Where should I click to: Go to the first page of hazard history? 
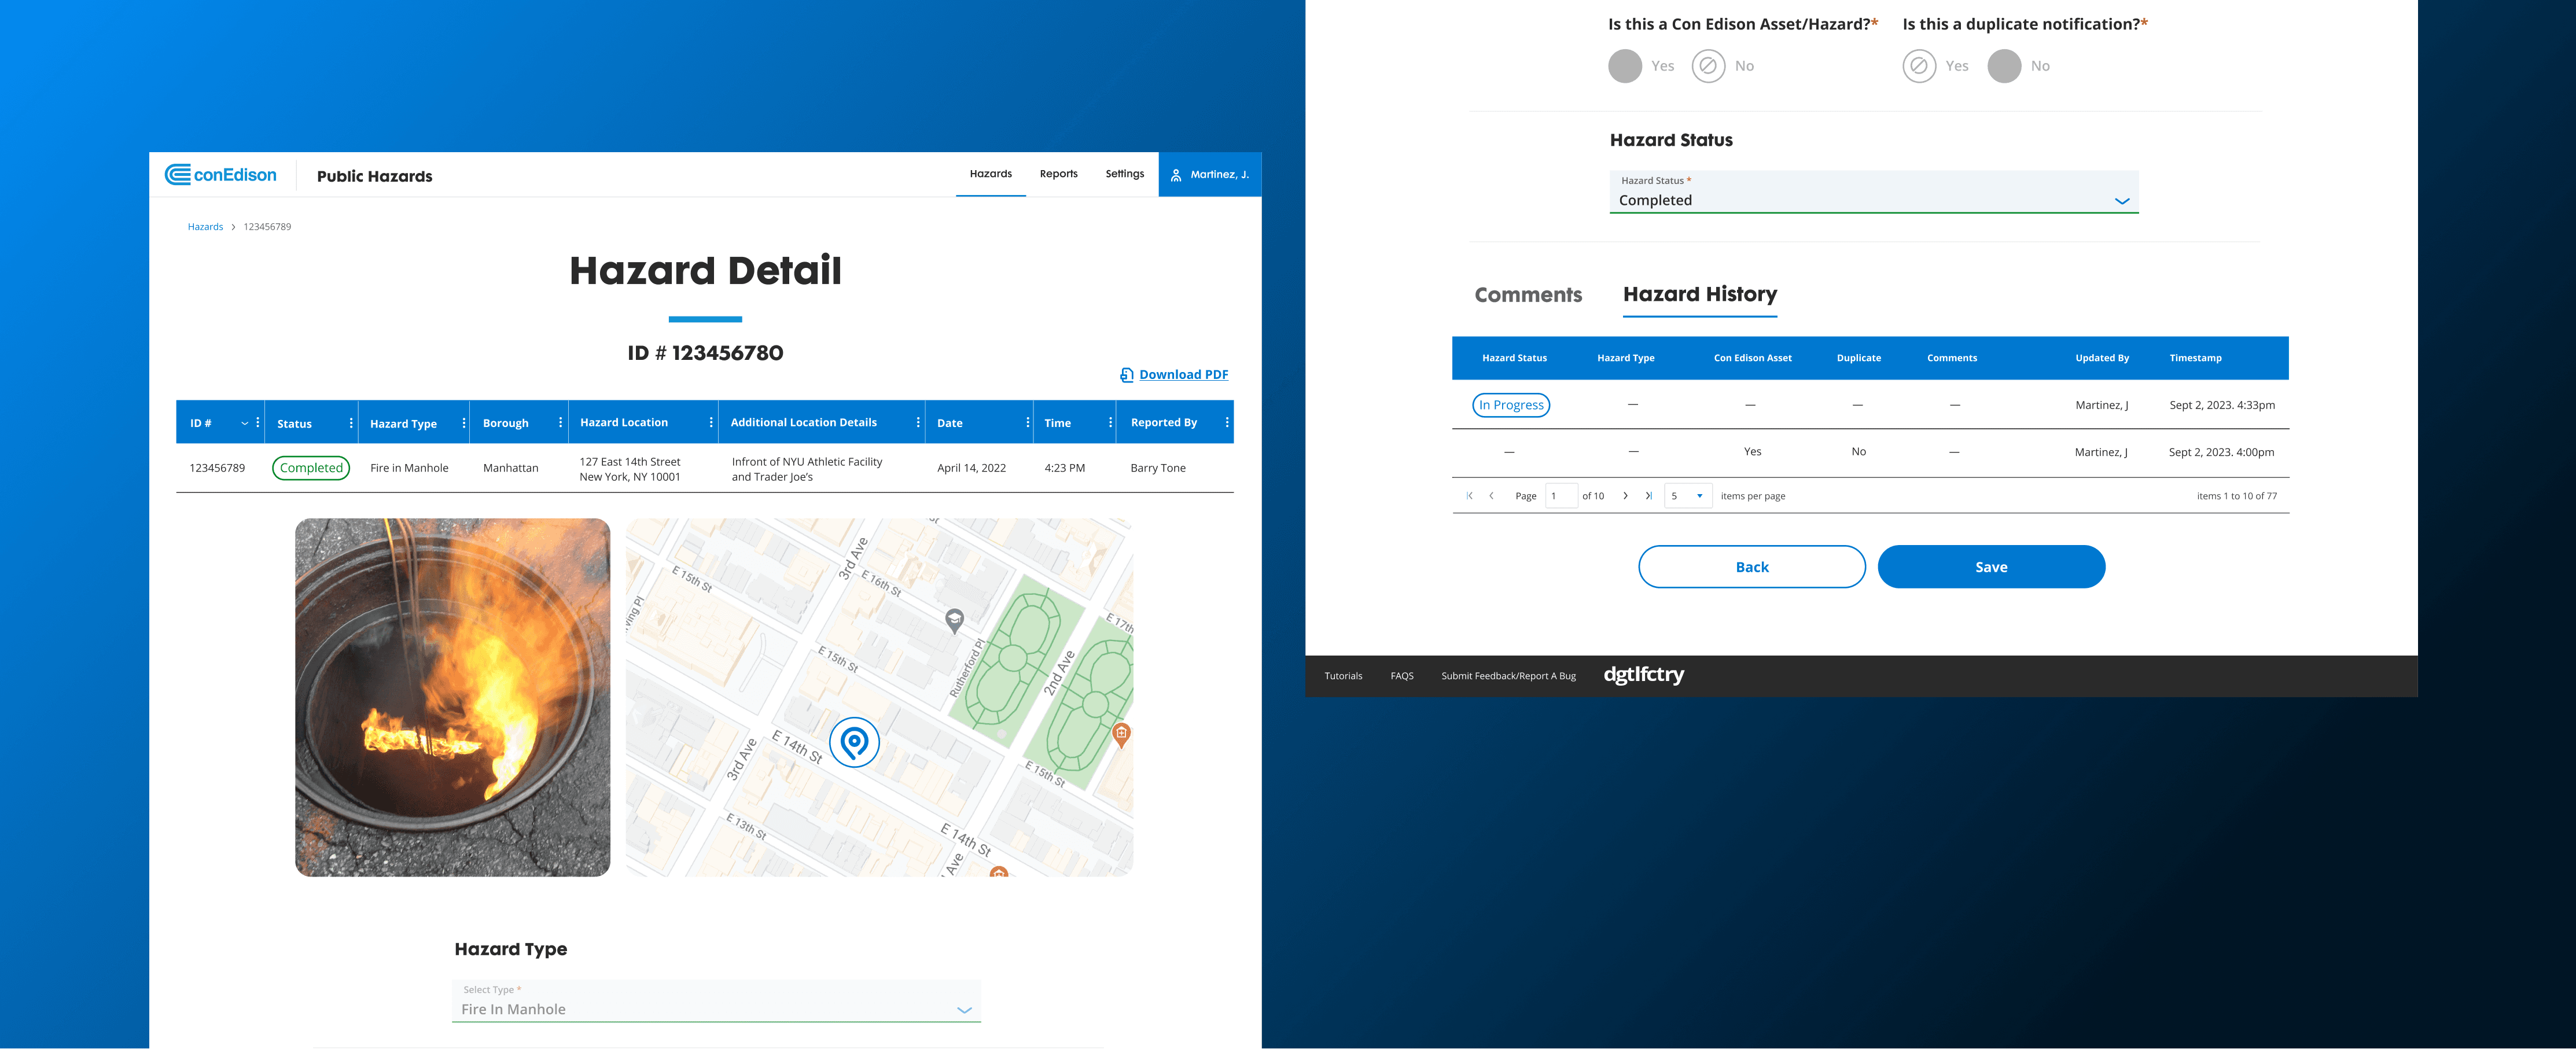[x=1469, y=495]
